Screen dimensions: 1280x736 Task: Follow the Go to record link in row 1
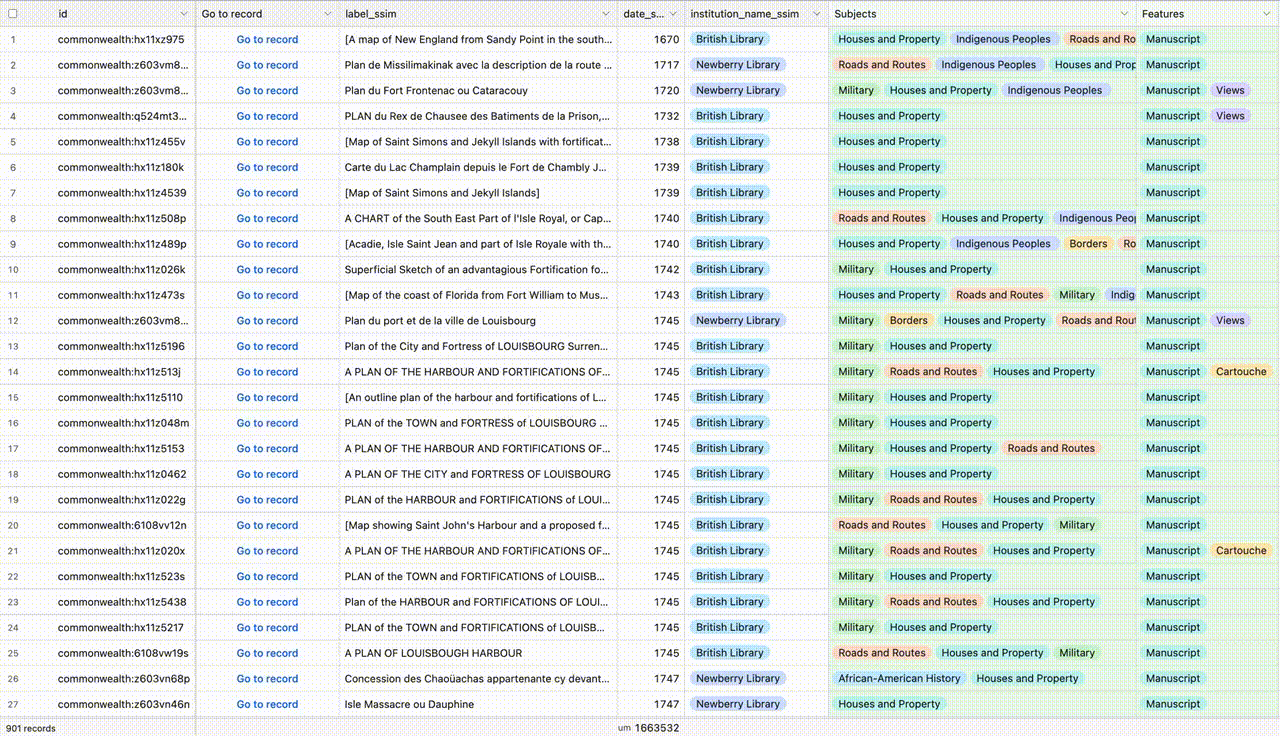point(267,39)
